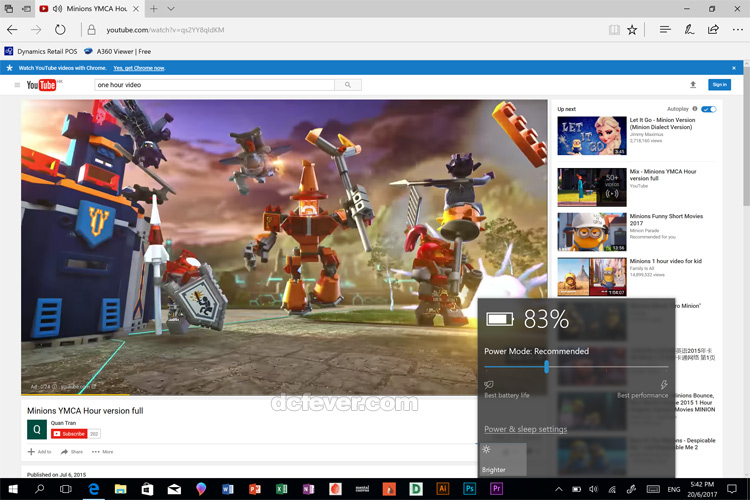Click the video ad progress bar

coord(284,395)
